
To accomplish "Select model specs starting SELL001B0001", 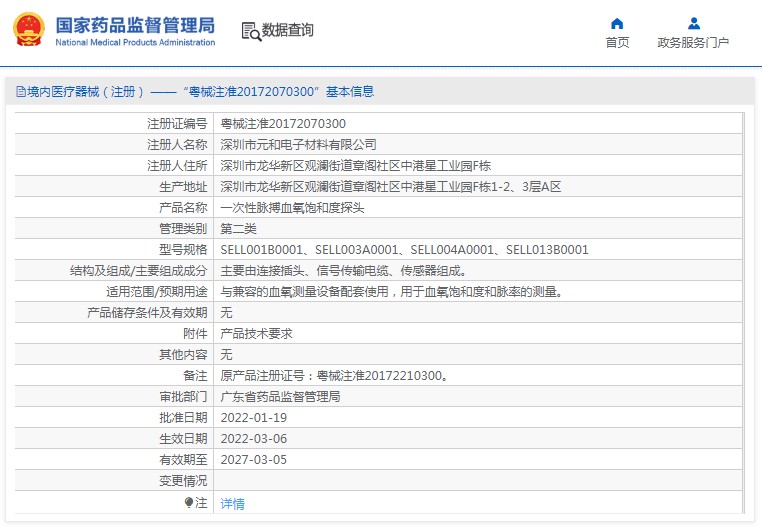I will [404, 249].
